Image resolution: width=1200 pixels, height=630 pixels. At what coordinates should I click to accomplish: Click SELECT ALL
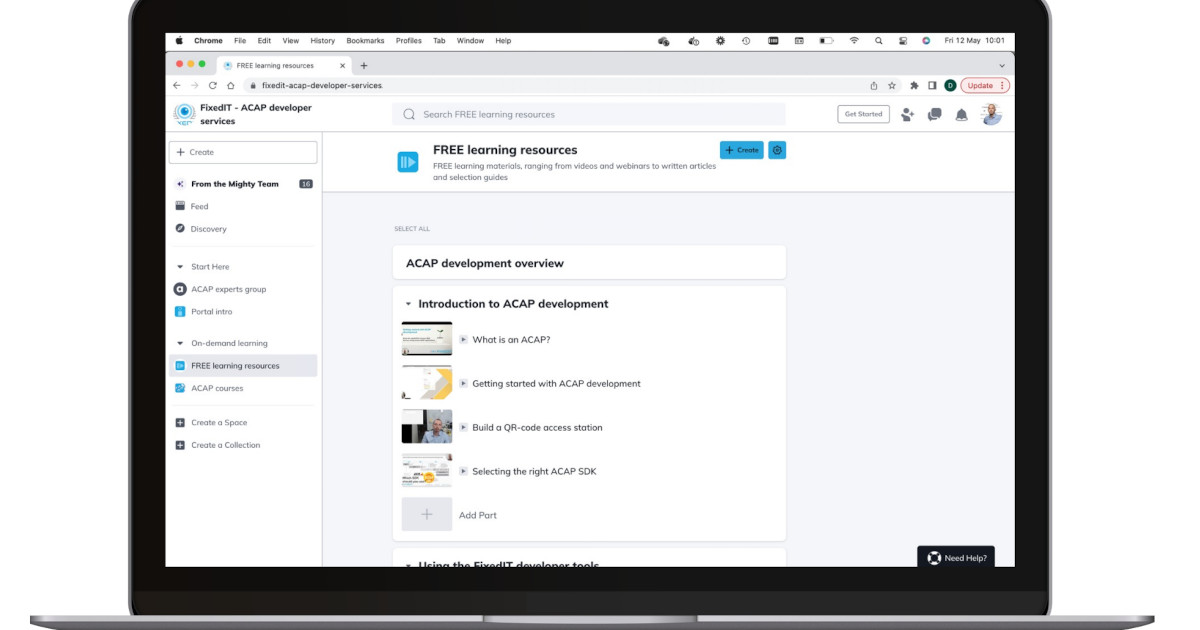[412, 229]
